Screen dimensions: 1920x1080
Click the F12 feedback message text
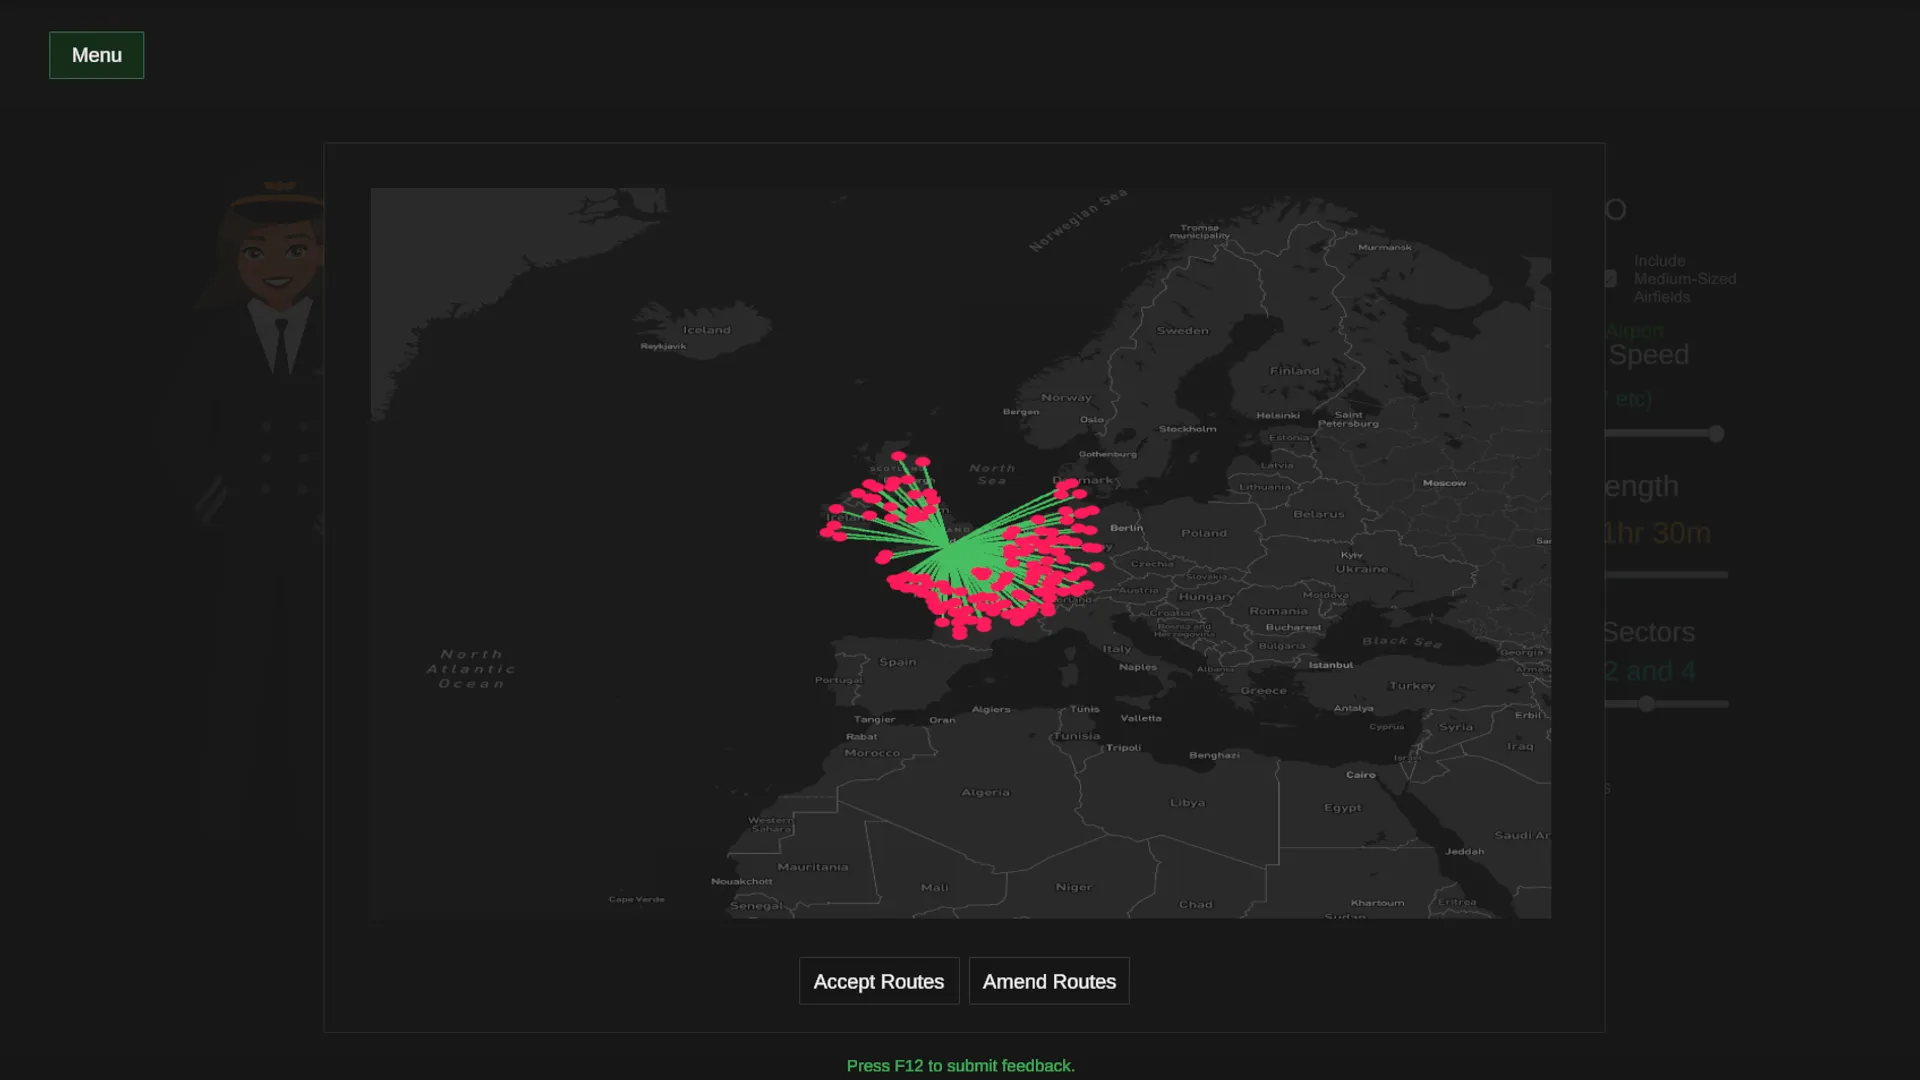960,1066
